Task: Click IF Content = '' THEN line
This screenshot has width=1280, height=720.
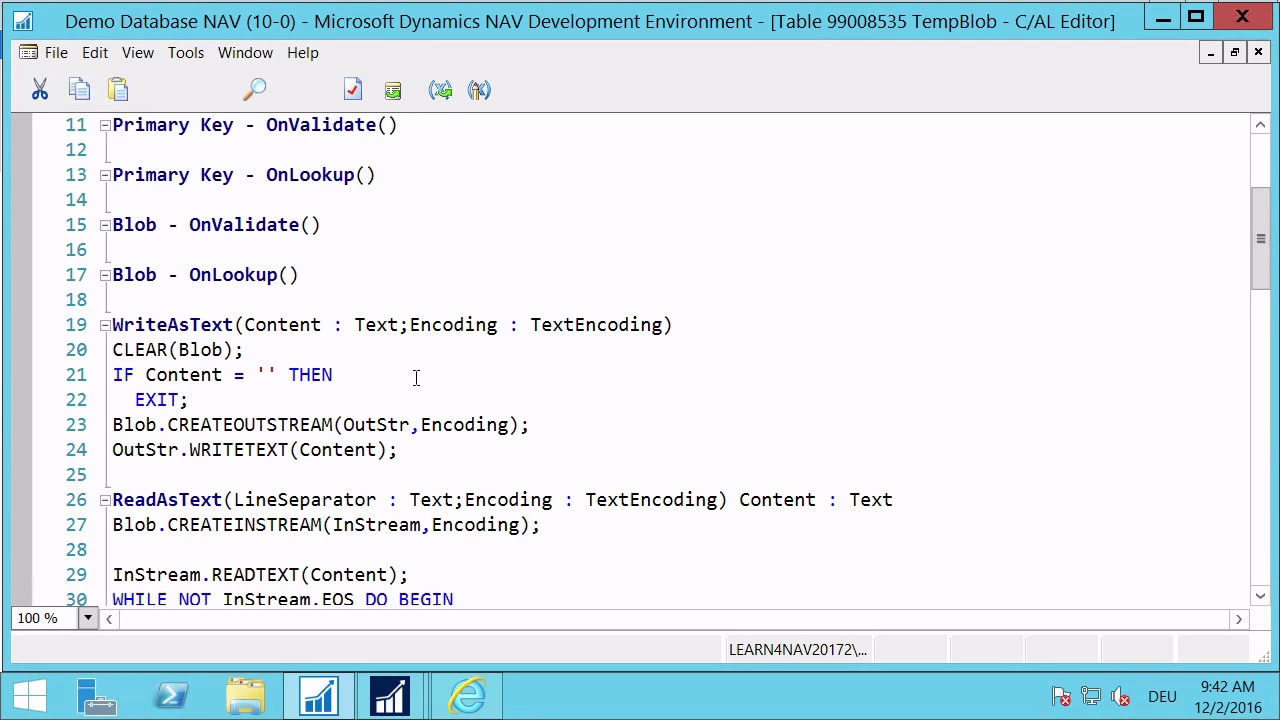Action: pos(222,375)
